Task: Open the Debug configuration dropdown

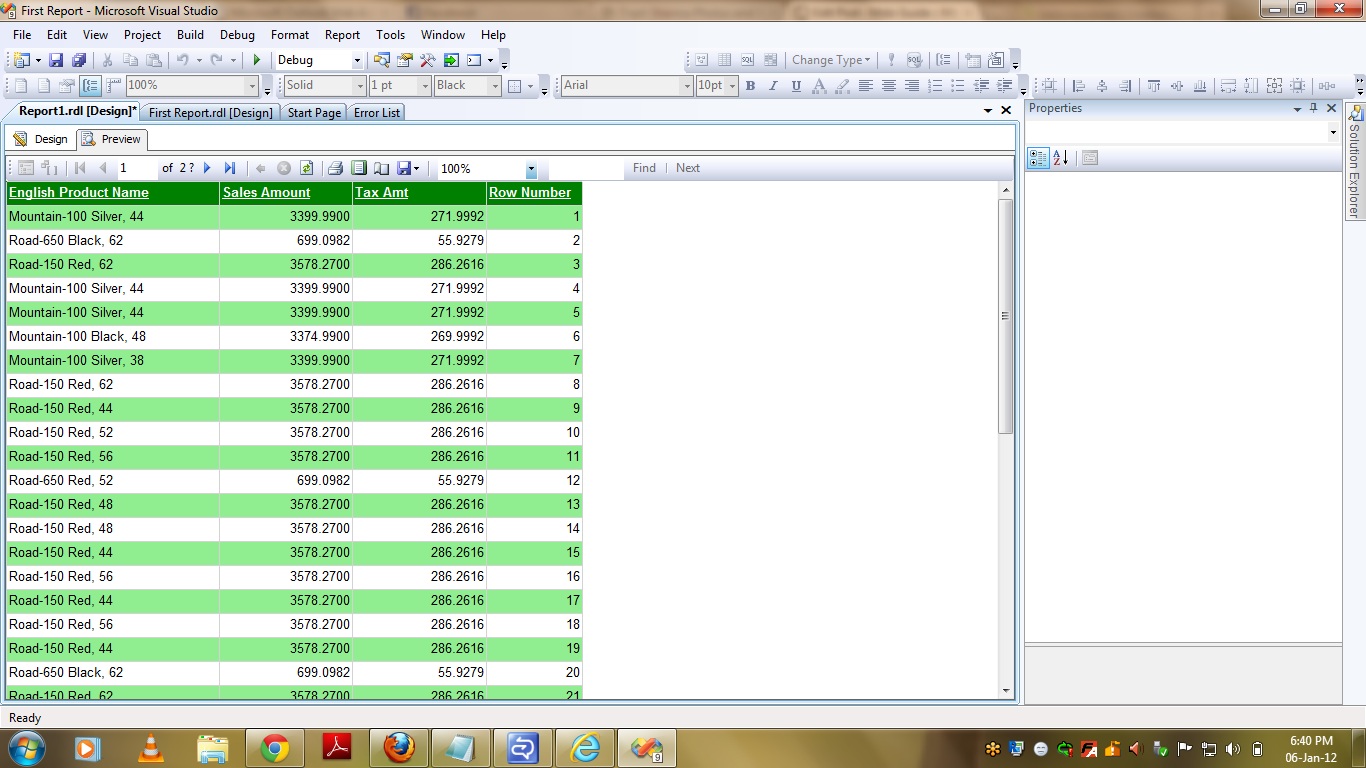Action: coord(357,61)
